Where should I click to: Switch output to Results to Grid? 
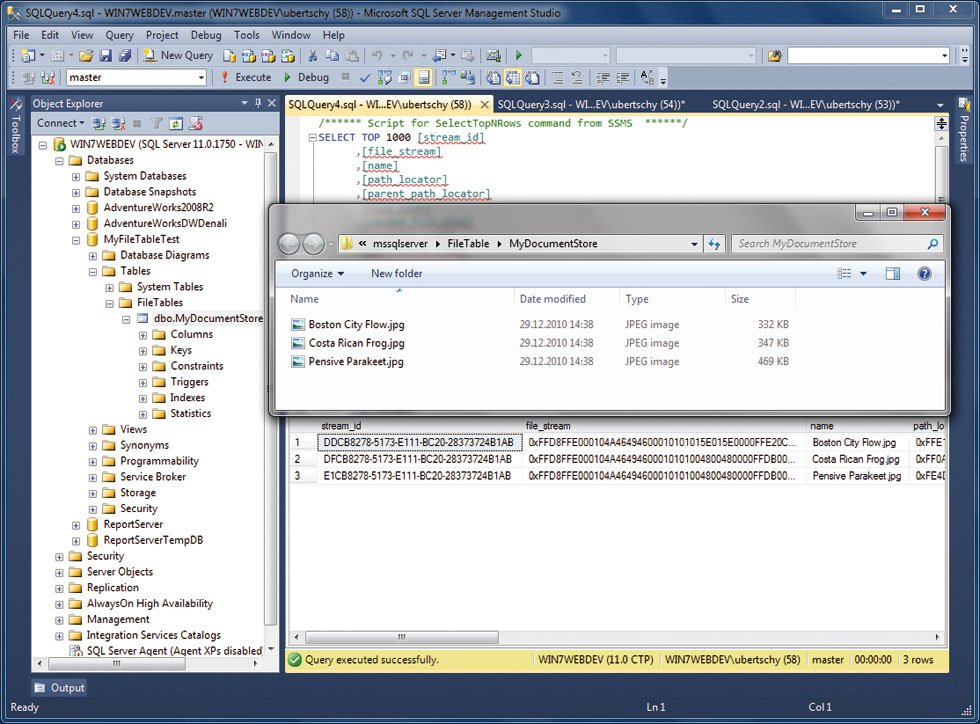pyautogui.click(x=512, y=78)
